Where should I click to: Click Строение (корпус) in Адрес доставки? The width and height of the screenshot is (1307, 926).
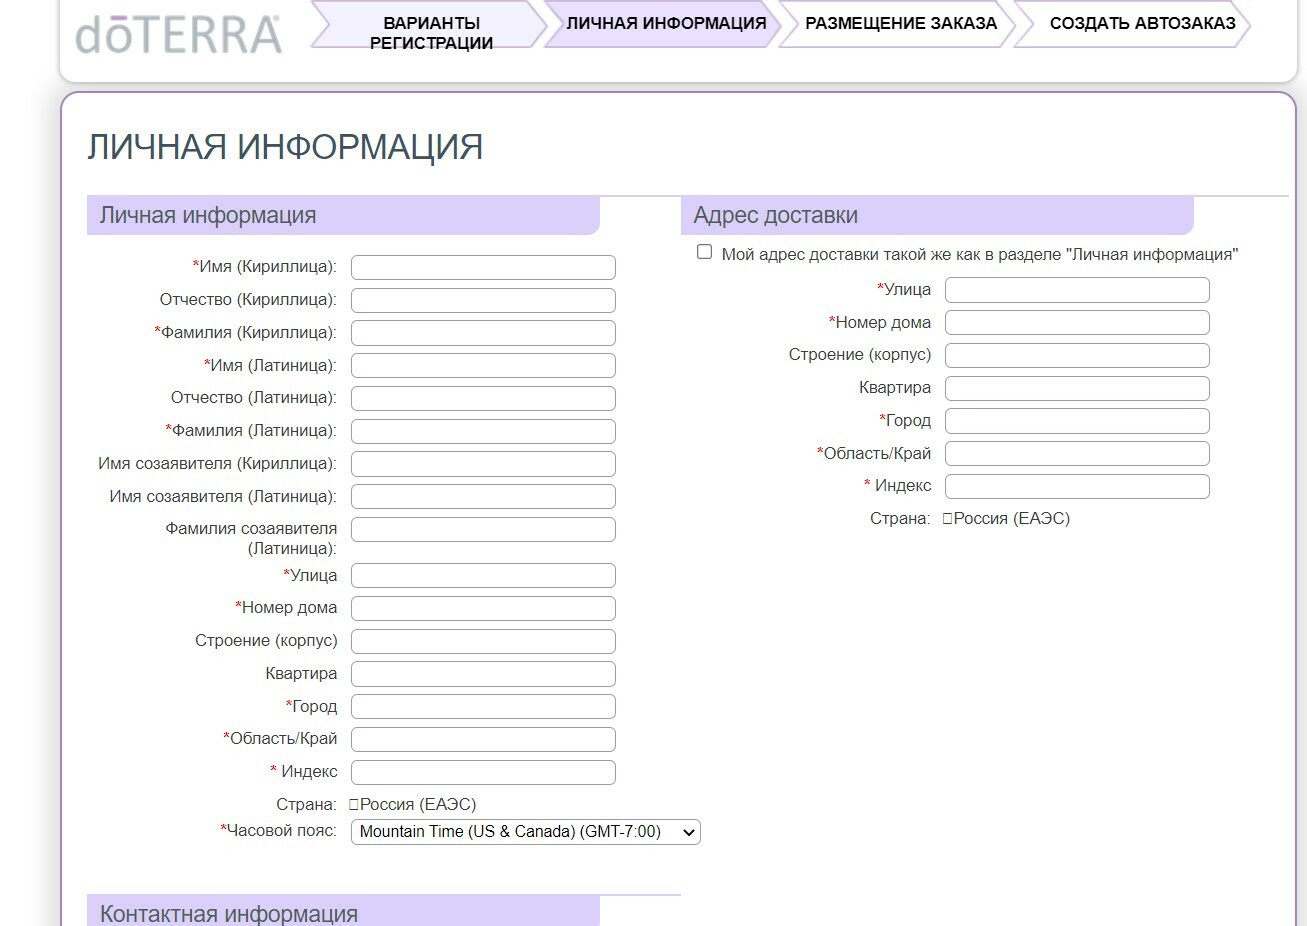(x=1077, y=355)
